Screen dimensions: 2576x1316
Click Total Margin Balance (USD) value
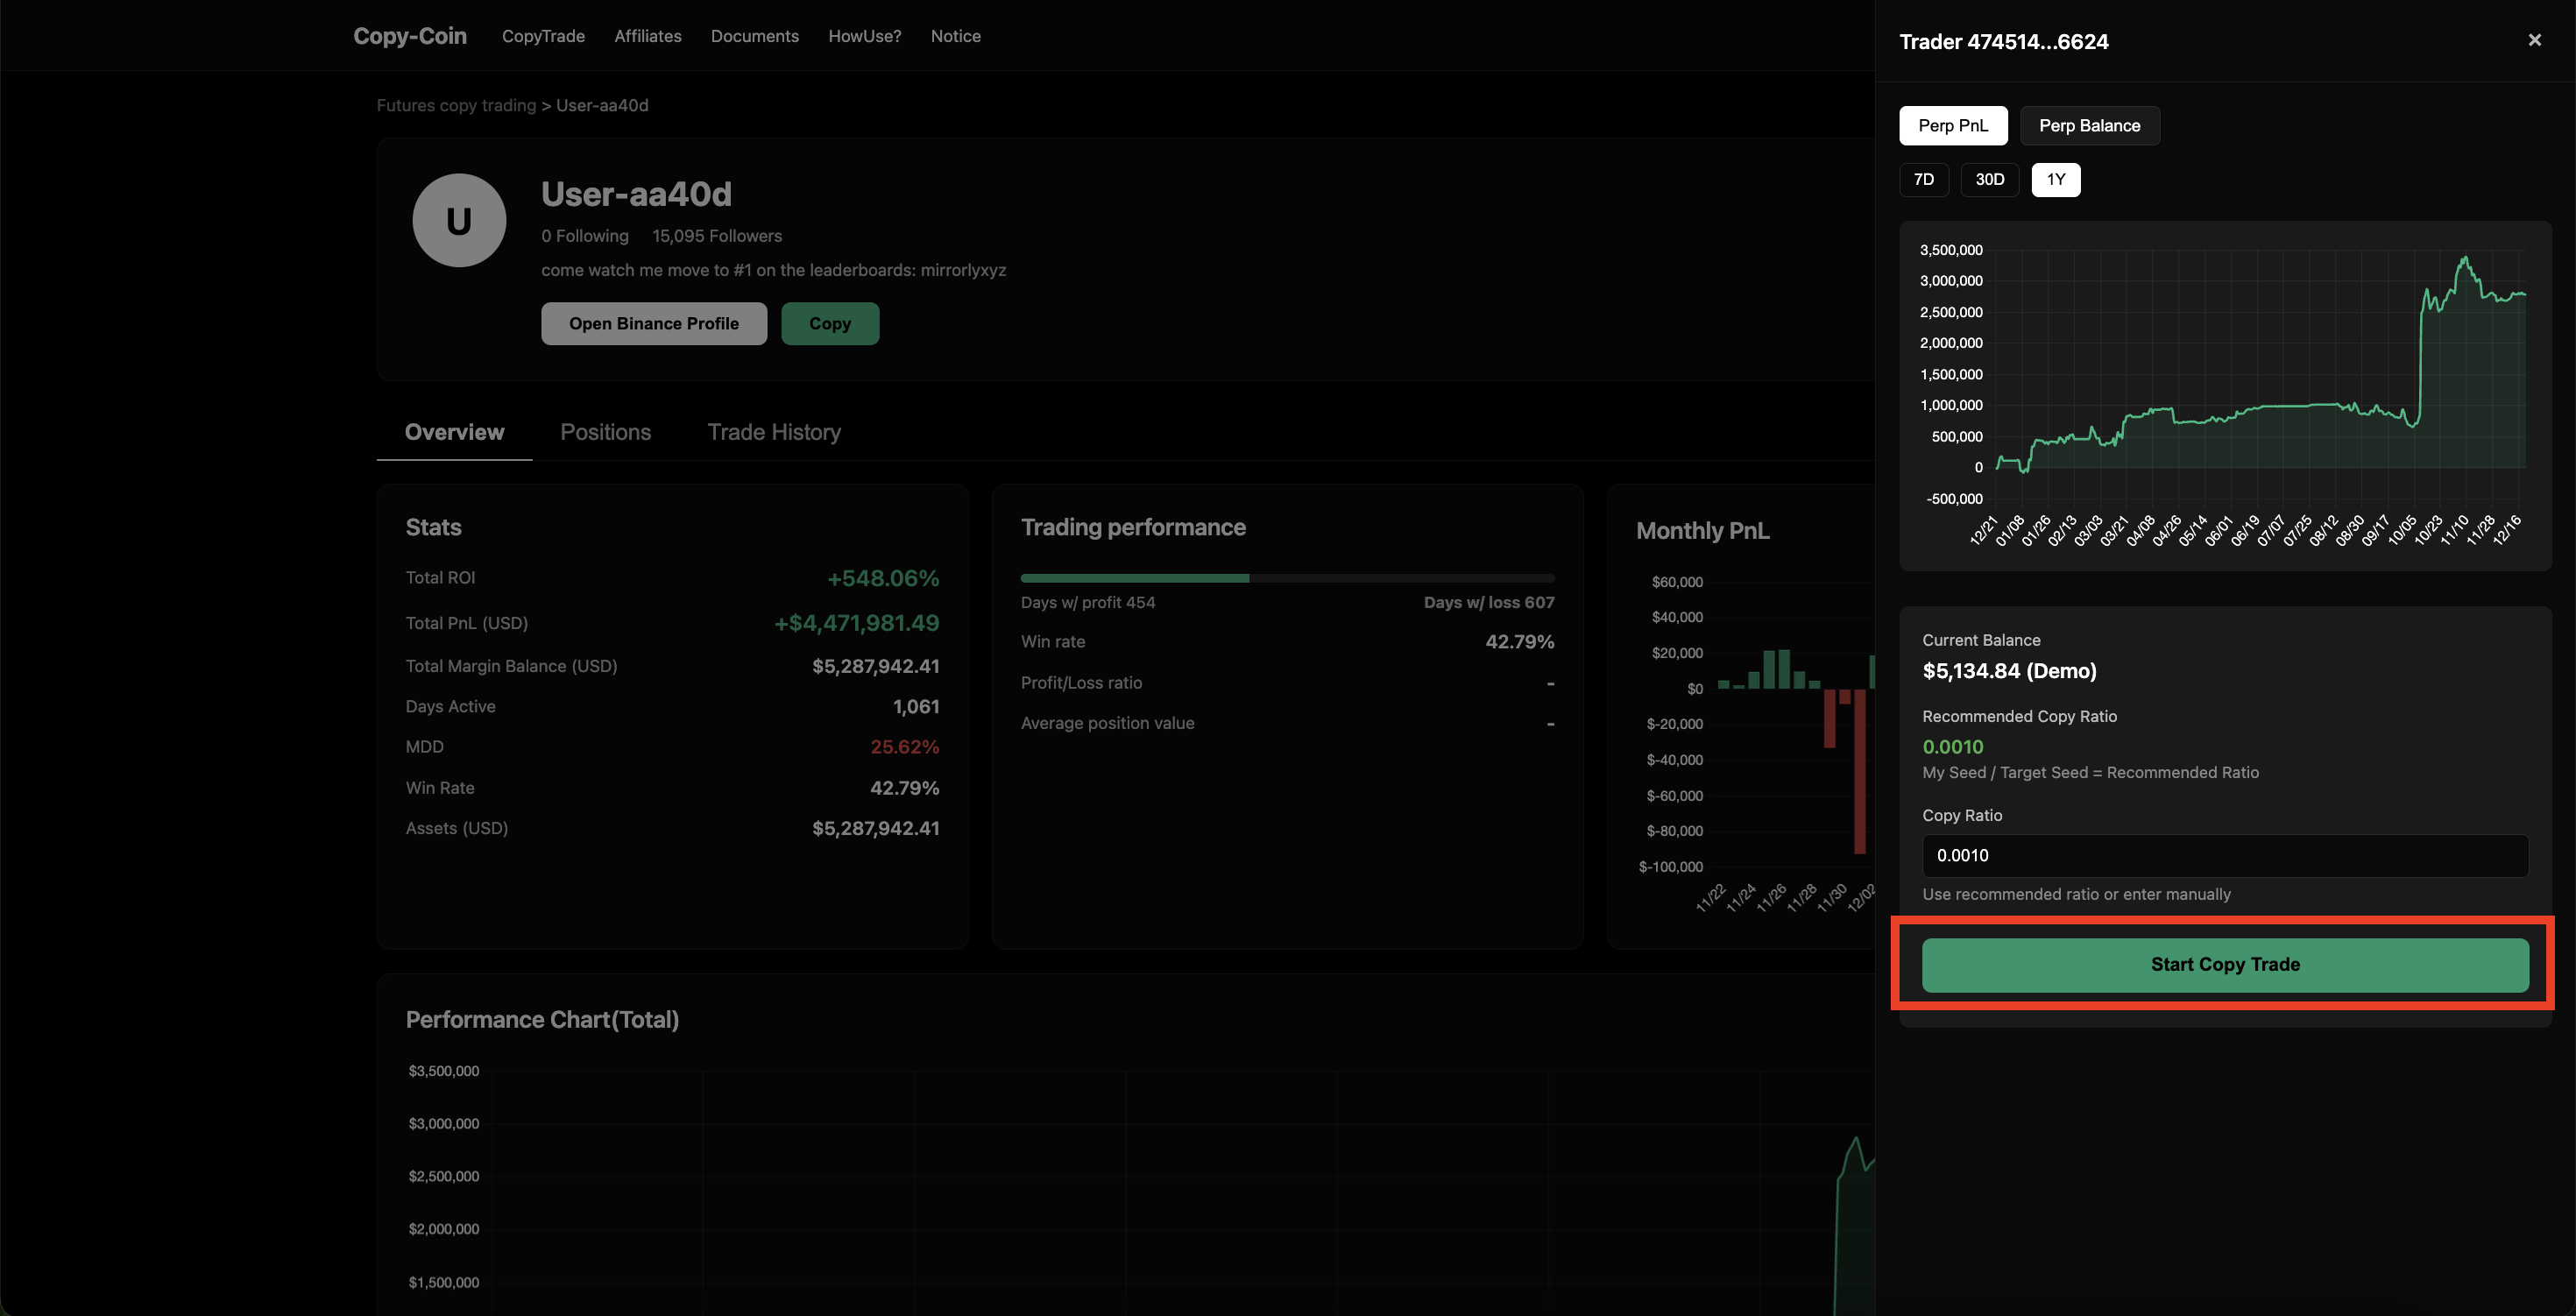click(875, 666)
